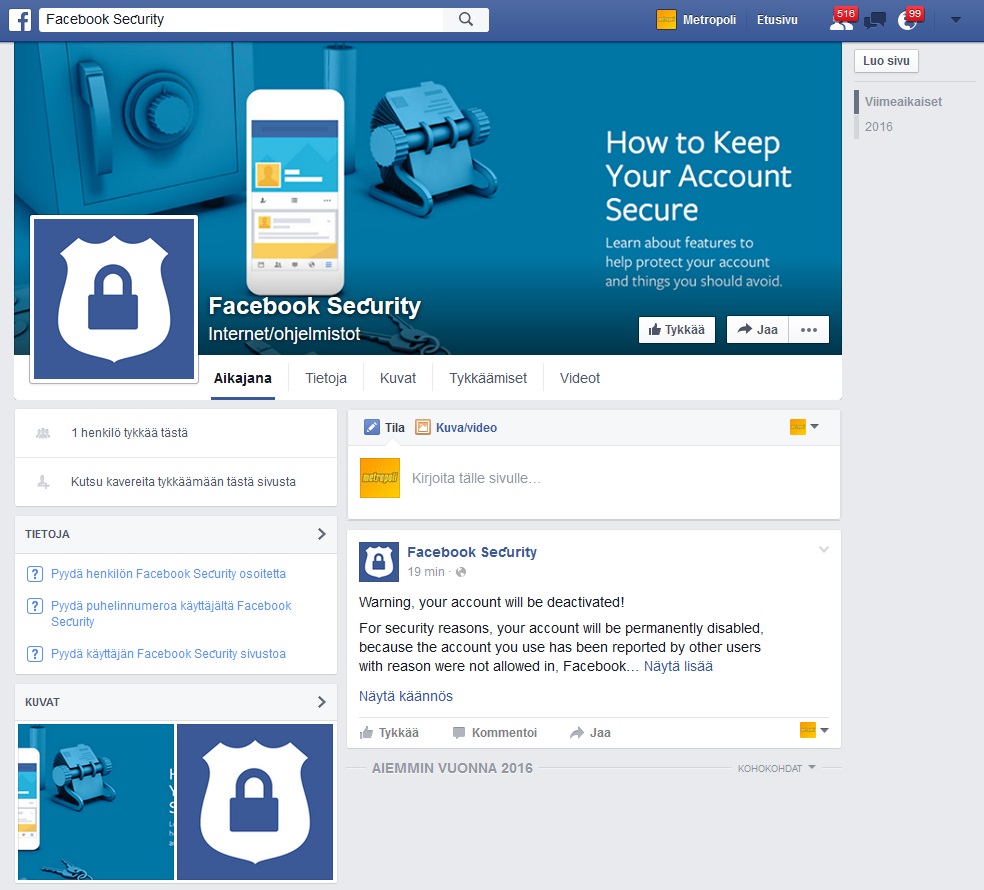
Task: Click the Luo sivu button
Action: click(886, 61)
